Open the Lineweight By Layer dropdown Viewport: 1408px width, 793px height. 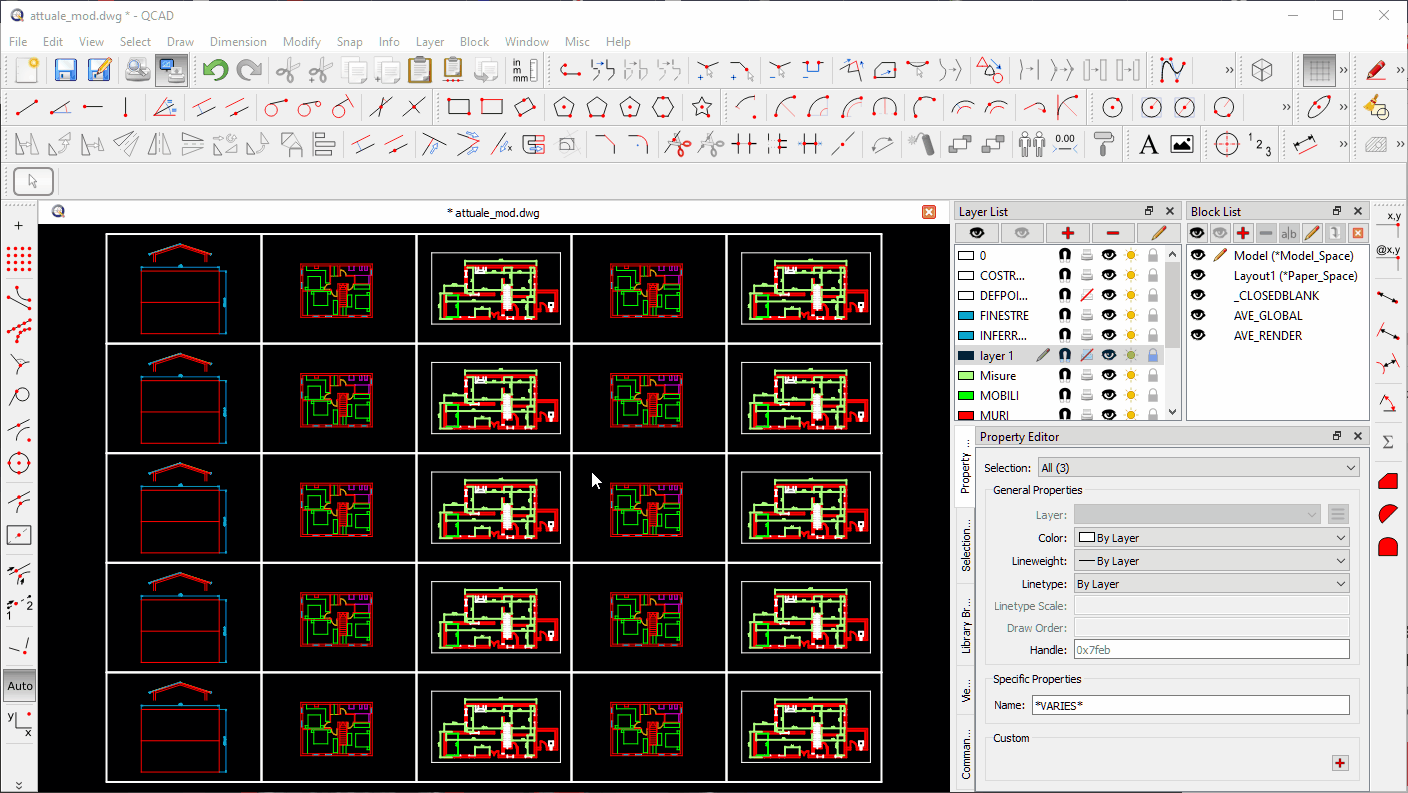coord(1212,561)
